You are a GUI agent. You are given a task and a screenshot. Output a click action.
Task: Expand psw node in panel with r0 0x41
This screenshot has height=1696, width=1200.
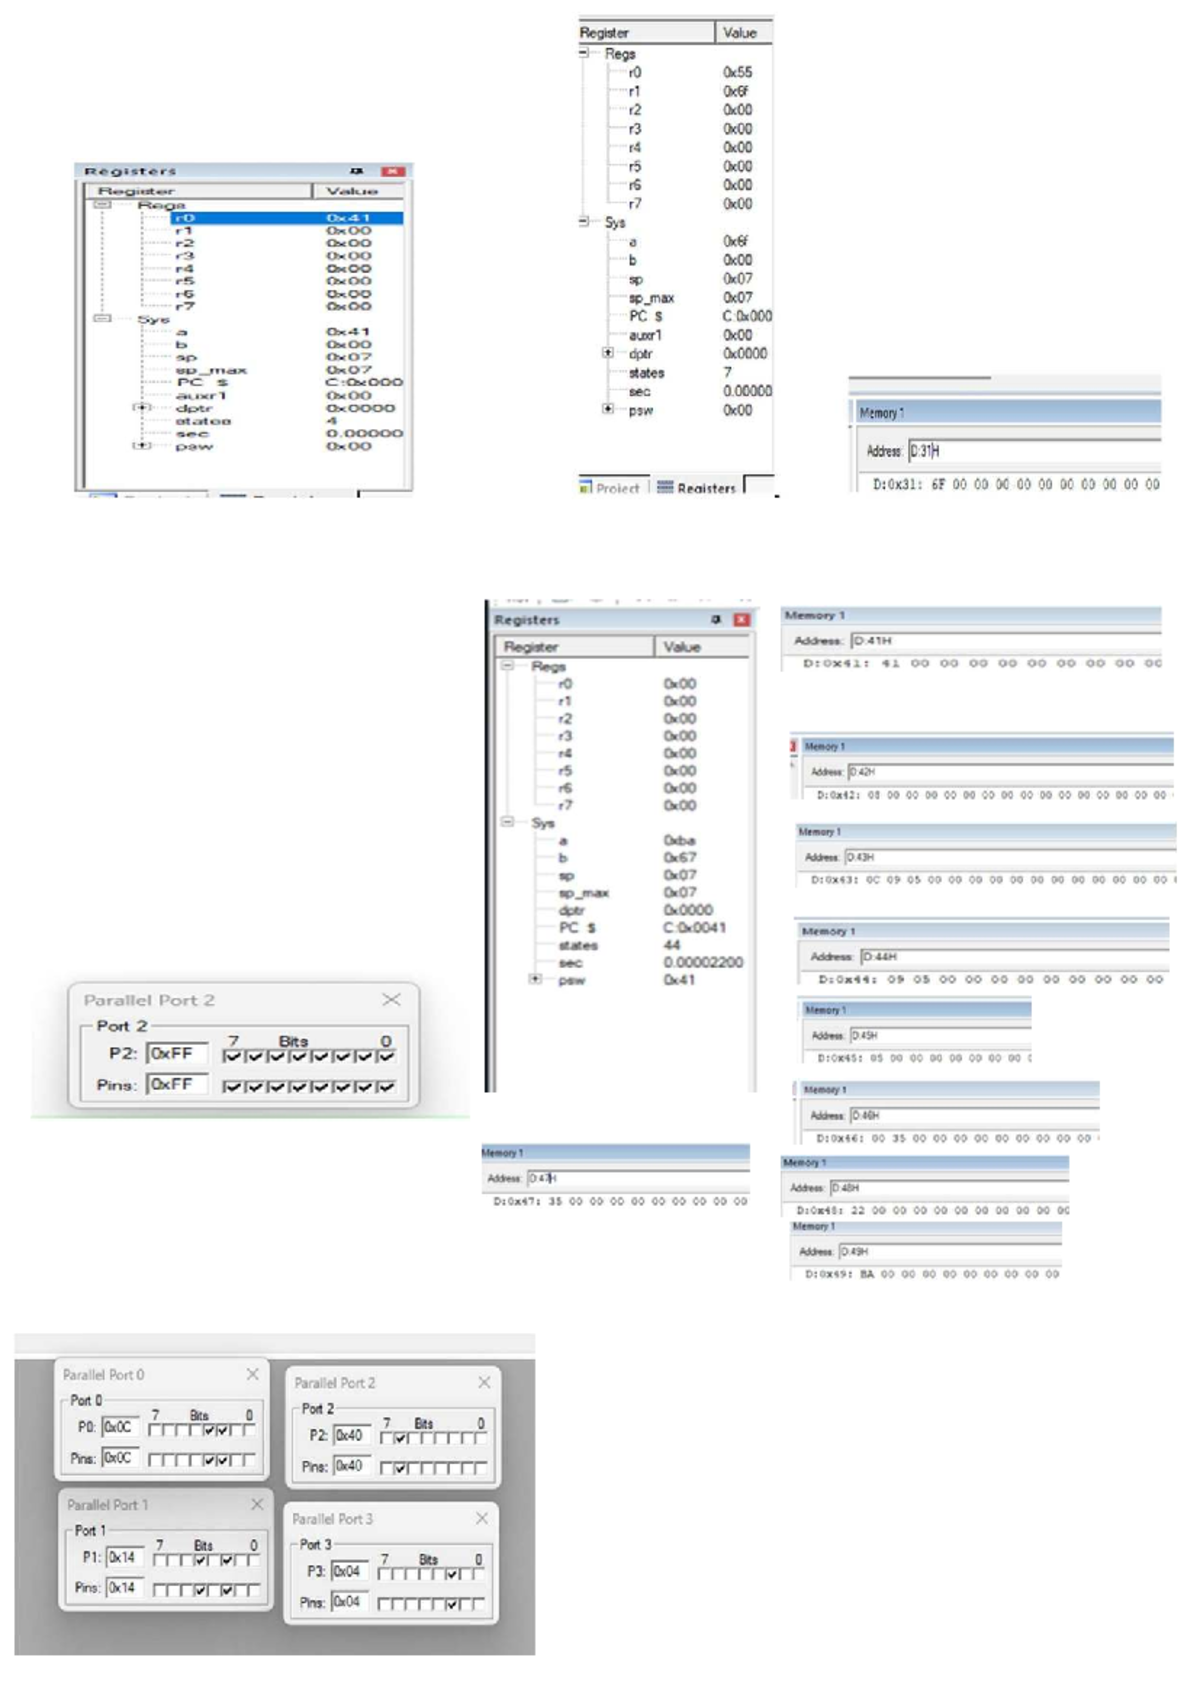142,446
